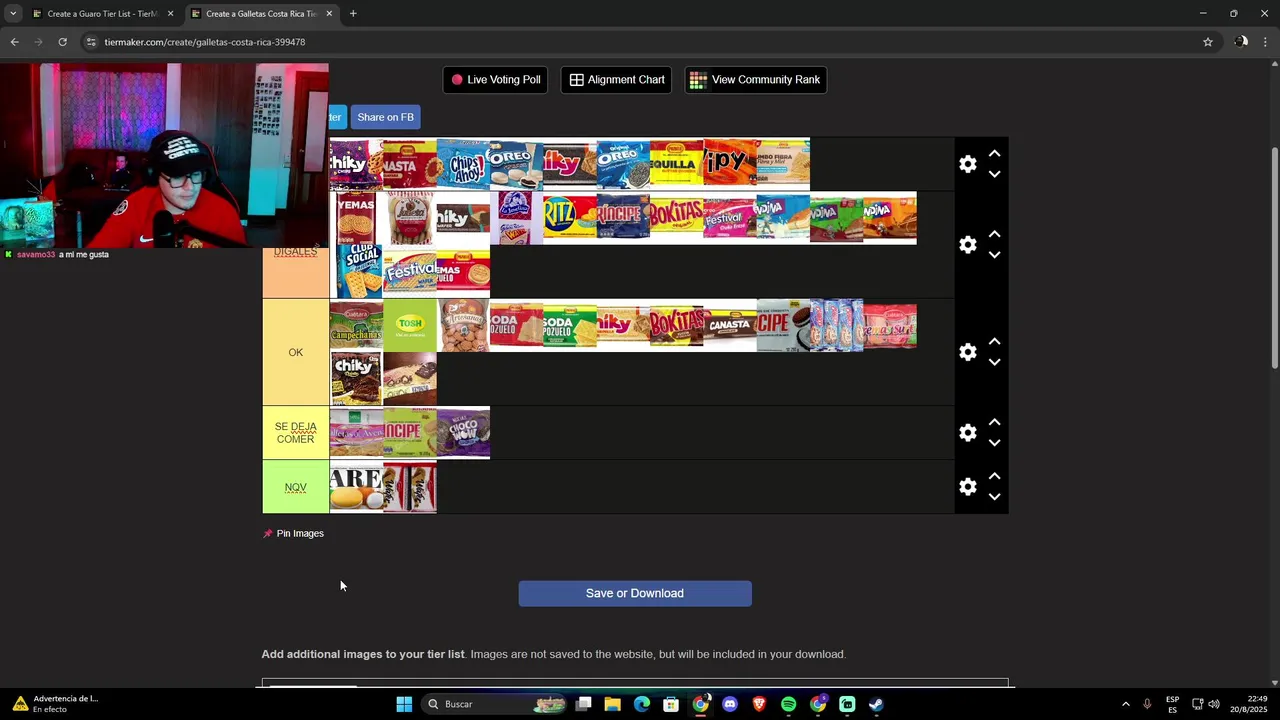
Task: Bookmark this page with the star
Action: coord(1208,42)
